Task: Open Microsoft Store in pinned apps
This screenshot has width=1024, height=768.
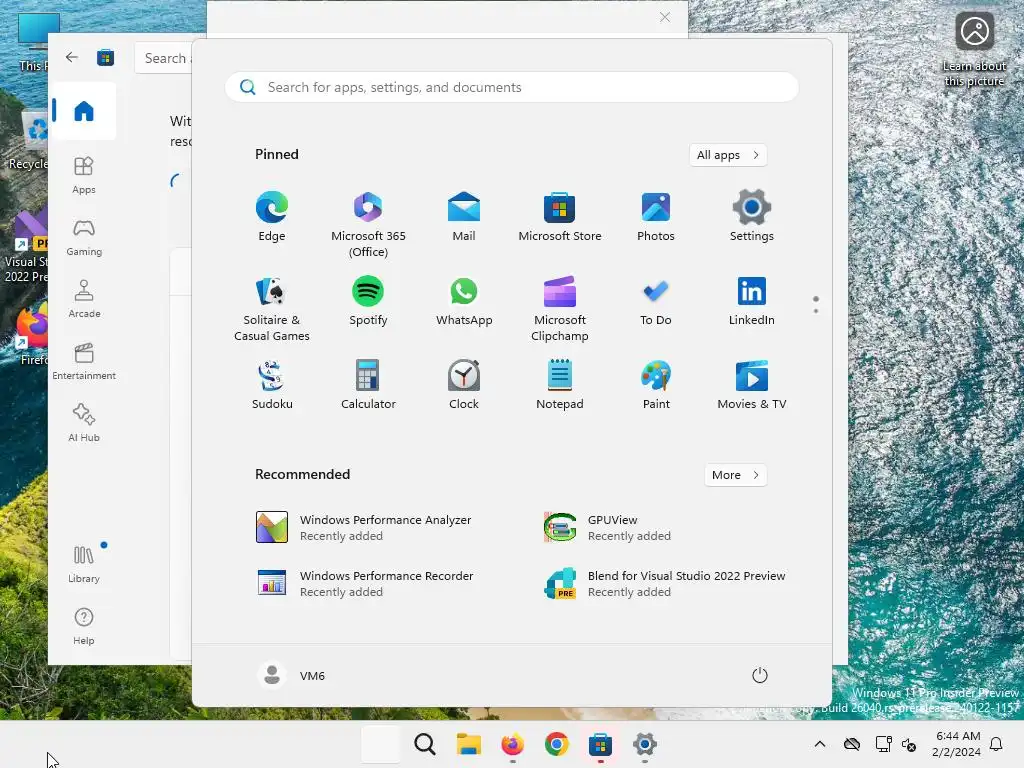Action: [x=560, y=217]
